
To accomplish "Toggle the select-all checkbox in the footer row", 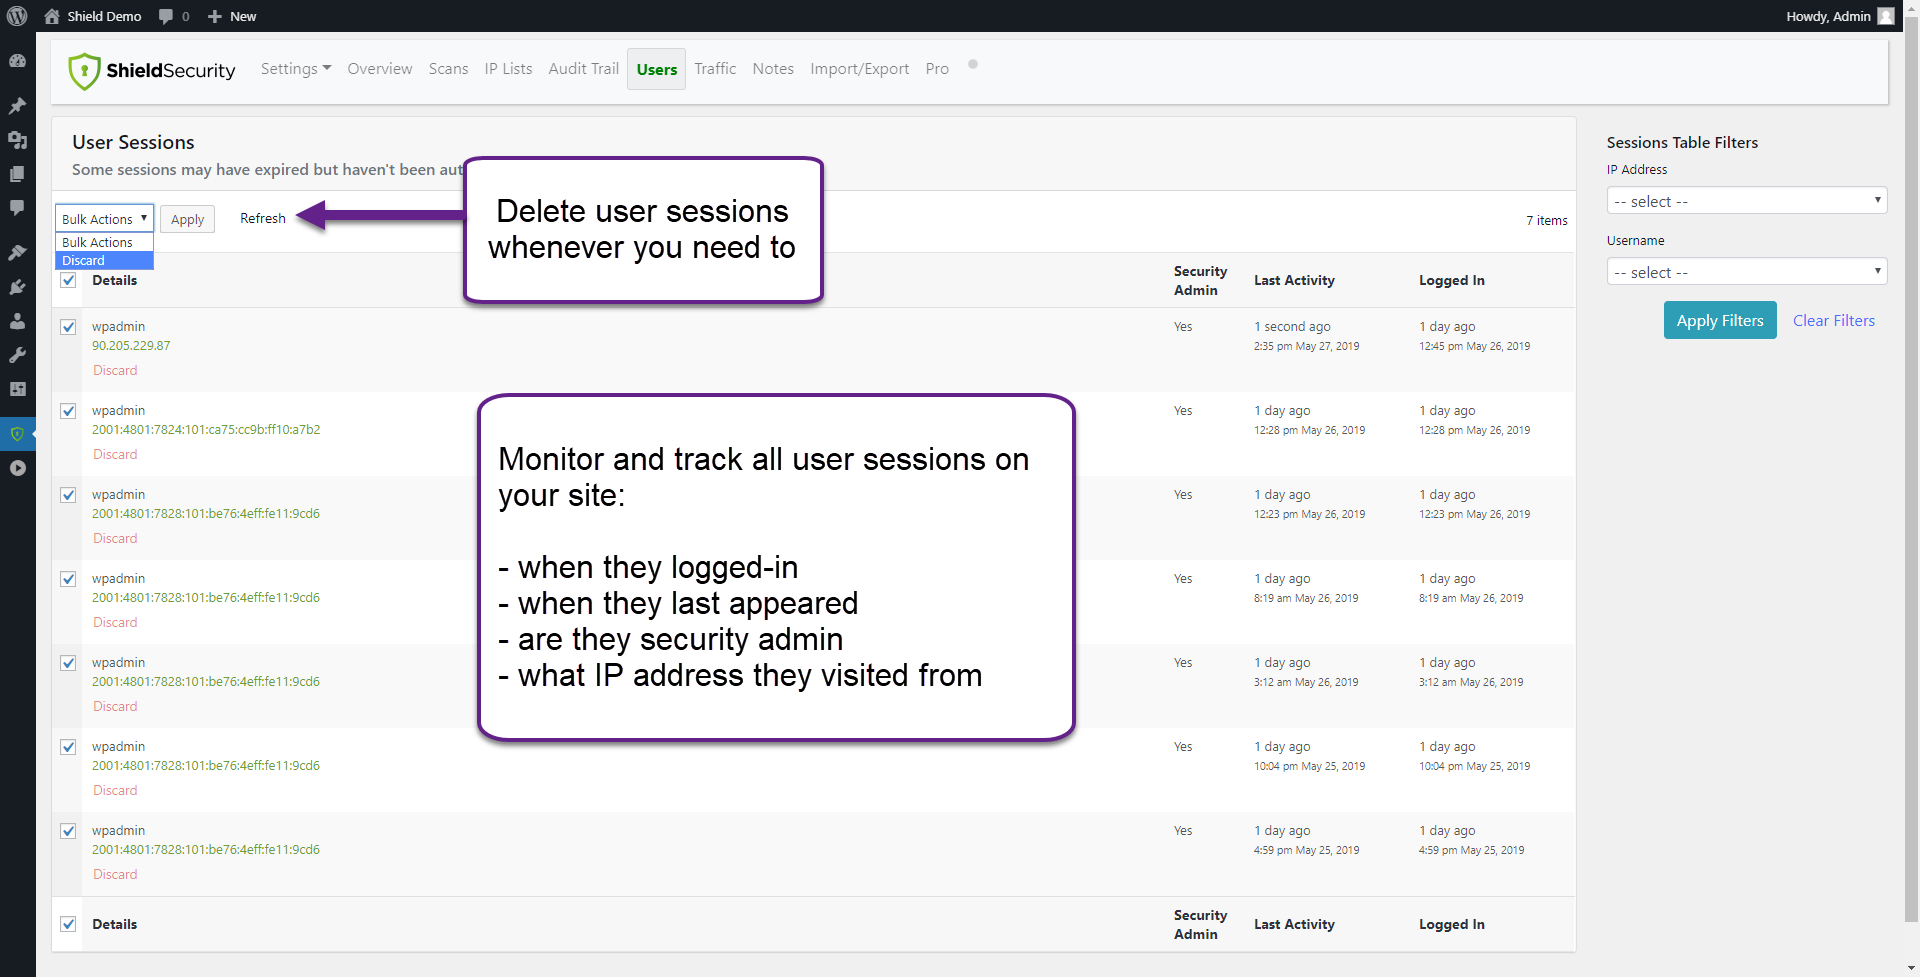I will click(x=68, y=924).
